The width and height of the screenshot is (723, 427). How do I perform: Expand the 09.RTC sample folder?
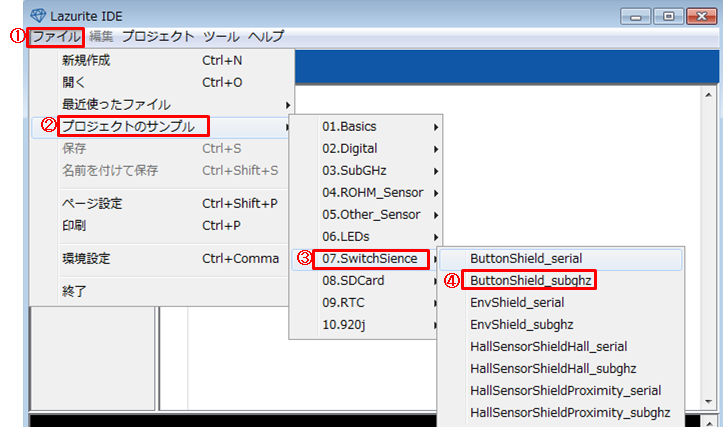pyautogui.click(x=366, y=303)
